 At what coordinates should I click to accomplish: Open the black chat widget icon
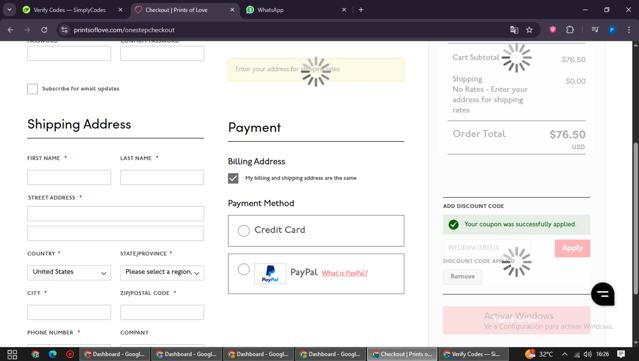pyautogui.click(x=603, y=294)
